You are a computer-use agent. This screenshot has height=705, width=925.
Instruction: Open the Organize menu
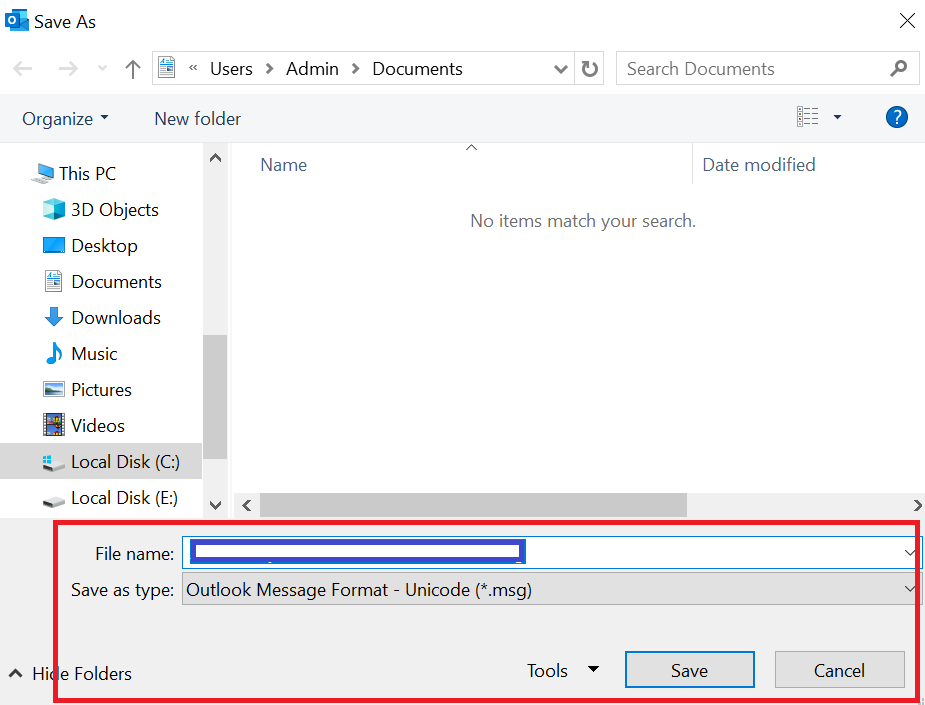(64, 118)
